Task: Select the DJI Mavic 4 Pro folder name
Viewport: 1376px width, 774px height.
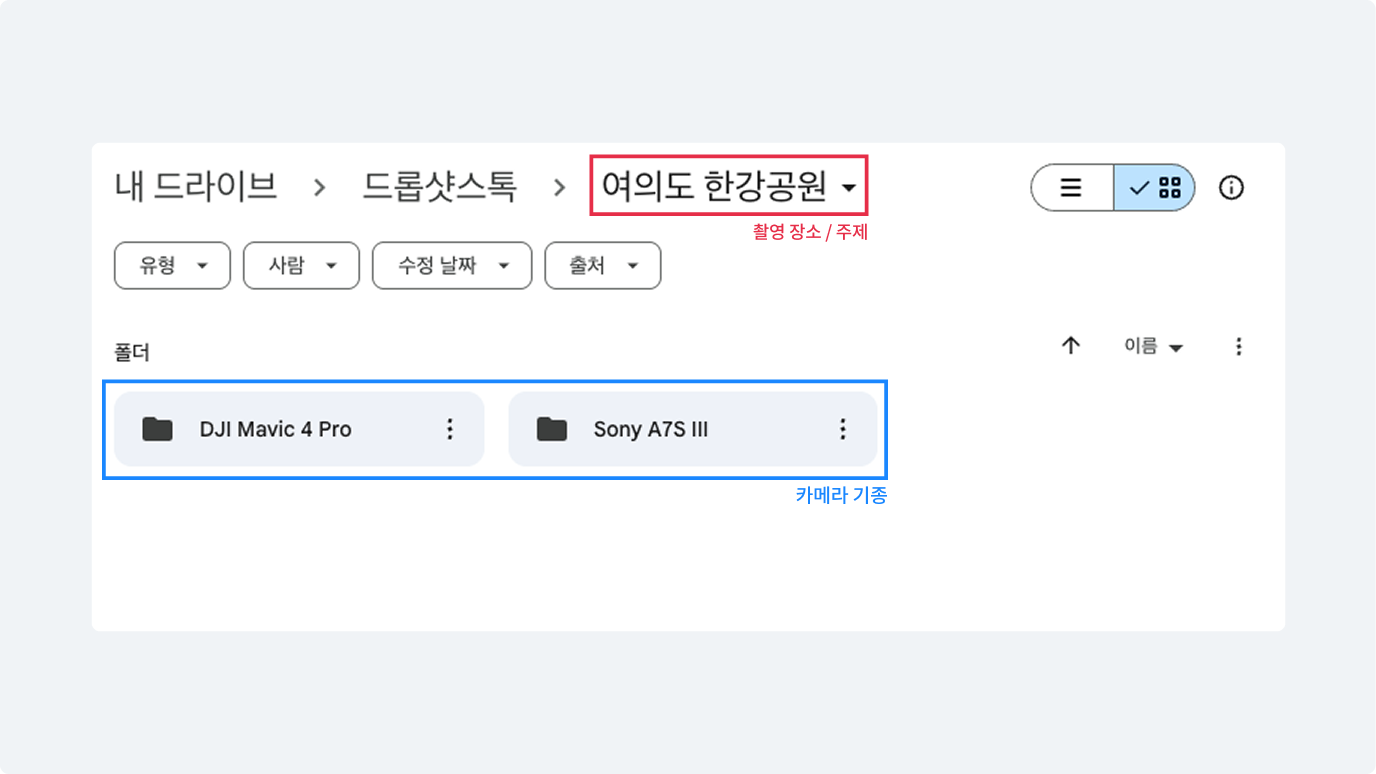Action: pyautogui.click(x=275, y=429)
